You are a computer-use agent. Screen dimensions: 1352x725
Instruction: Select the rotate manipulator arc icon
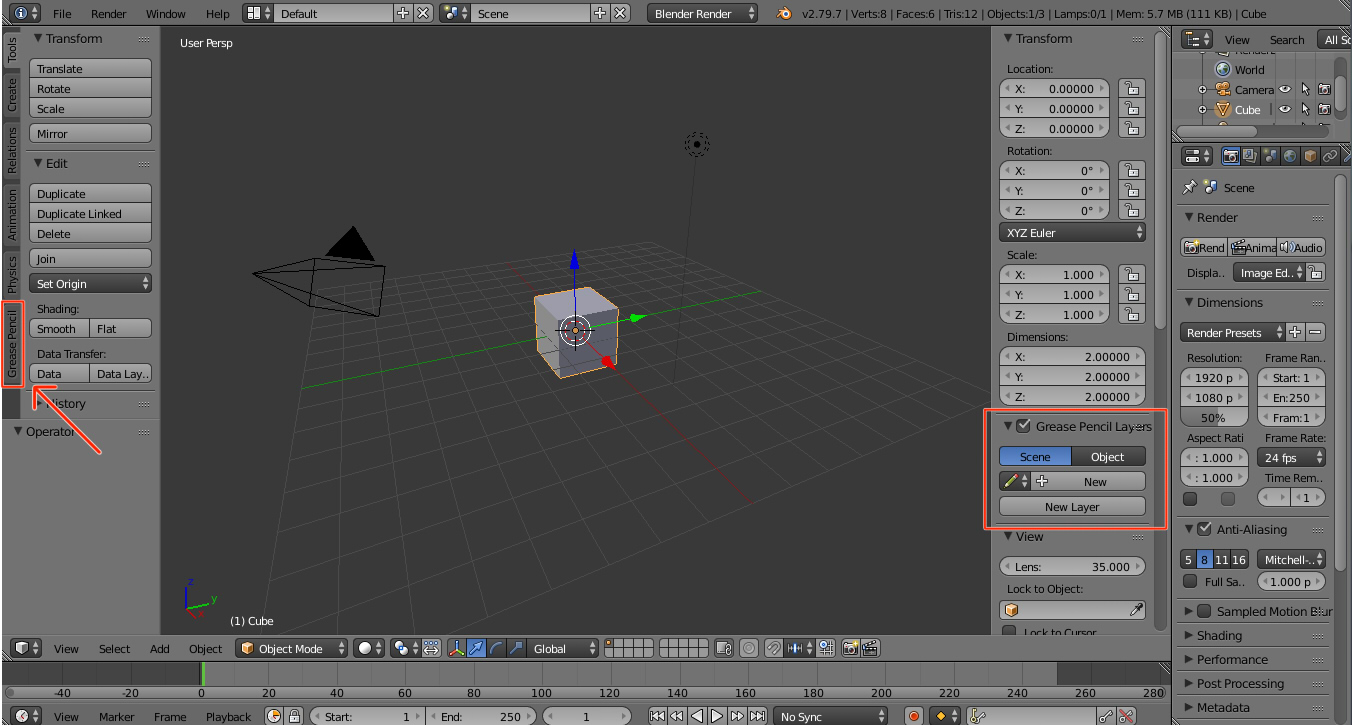pos(497,648)
